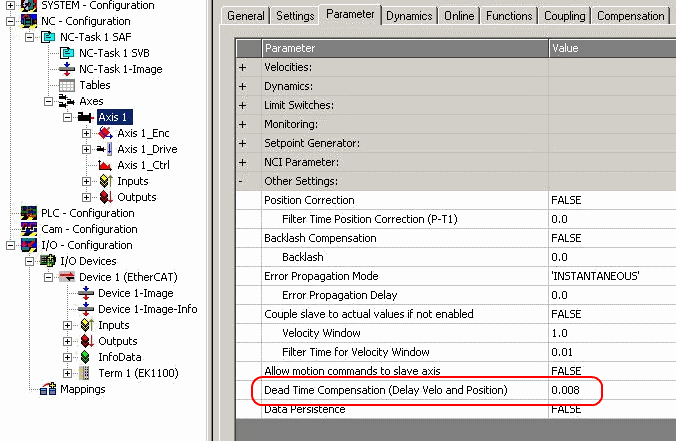Click the Cam - Configuration icon

tap(28, 229)
